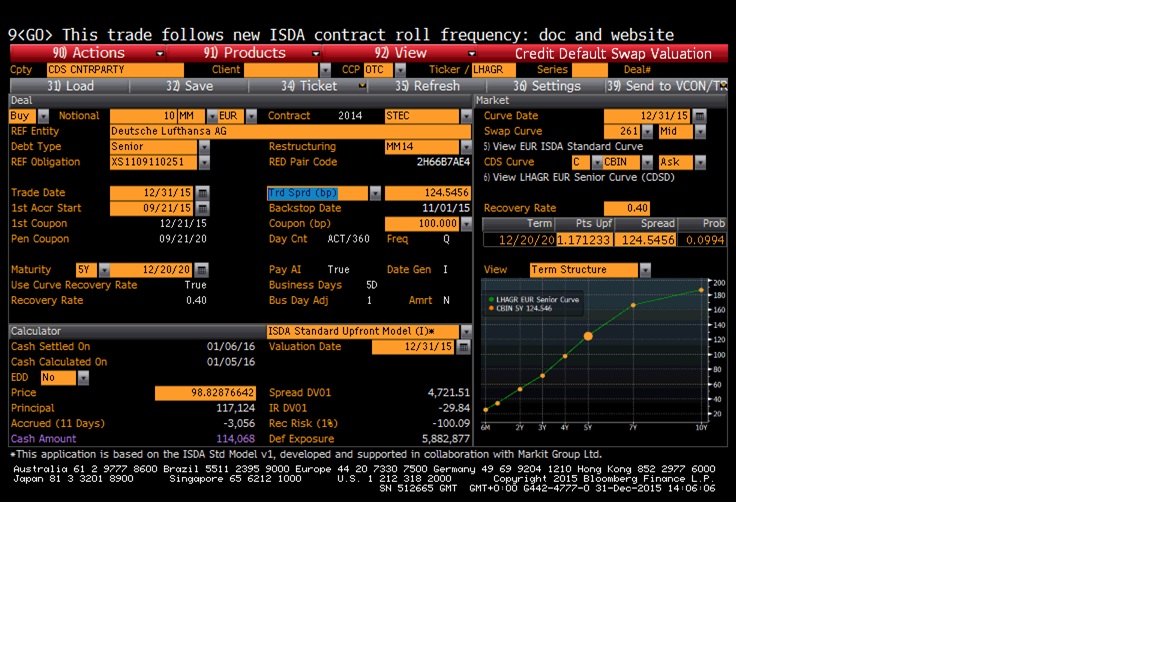This screenshot has height=648, width=1152.
Task: Open the Curve Date calendar picker
Action: point(700,116)
